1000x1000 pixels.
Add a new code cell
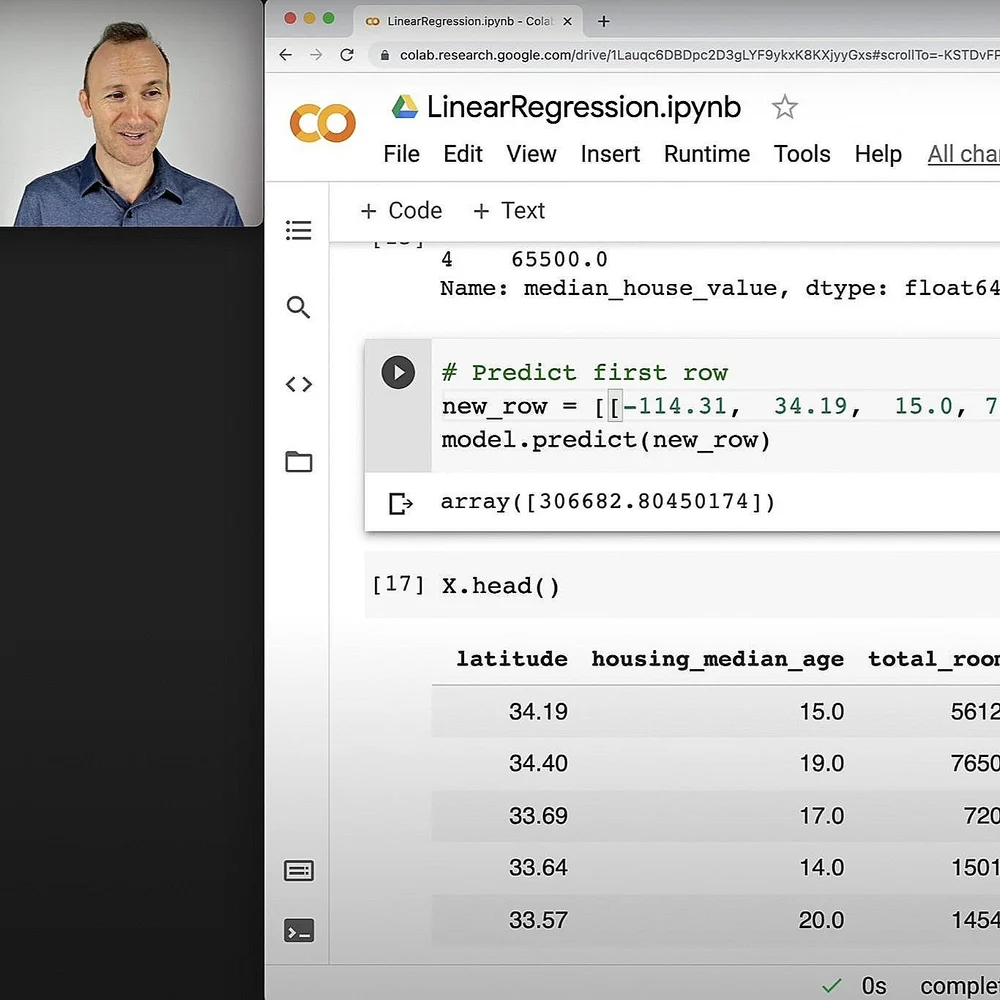tap(400, 210)
